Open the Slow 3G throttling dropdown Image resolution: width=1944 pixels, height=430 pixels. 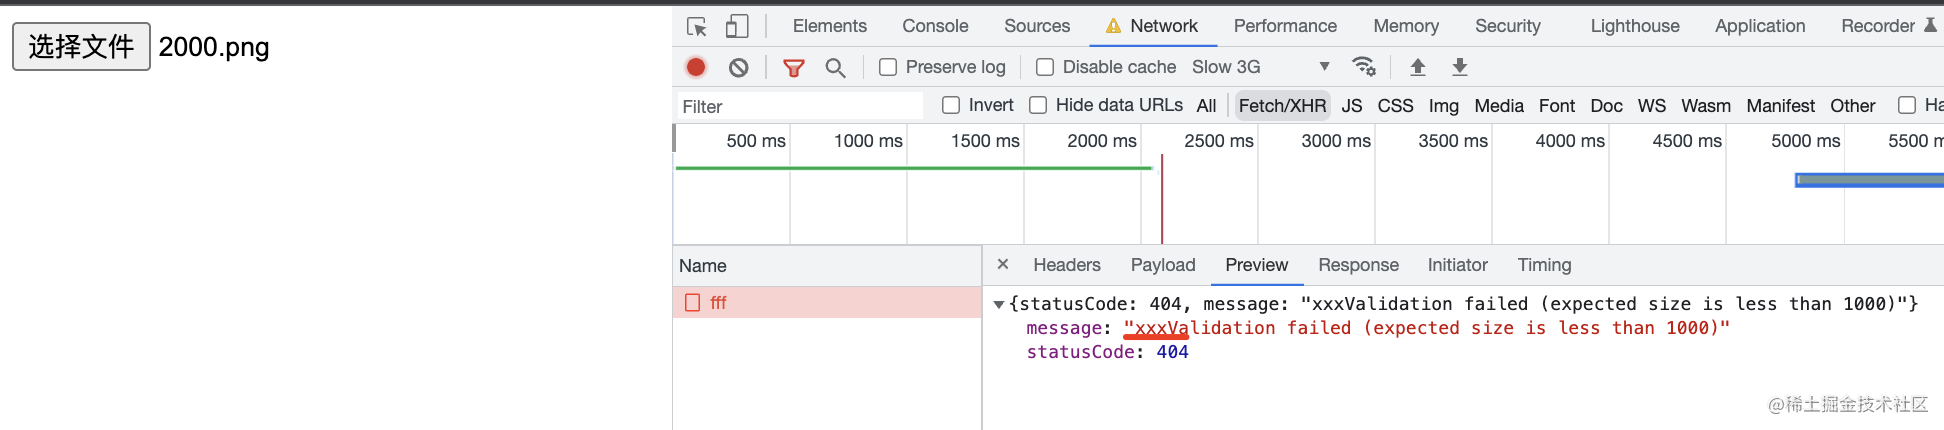1261,67
